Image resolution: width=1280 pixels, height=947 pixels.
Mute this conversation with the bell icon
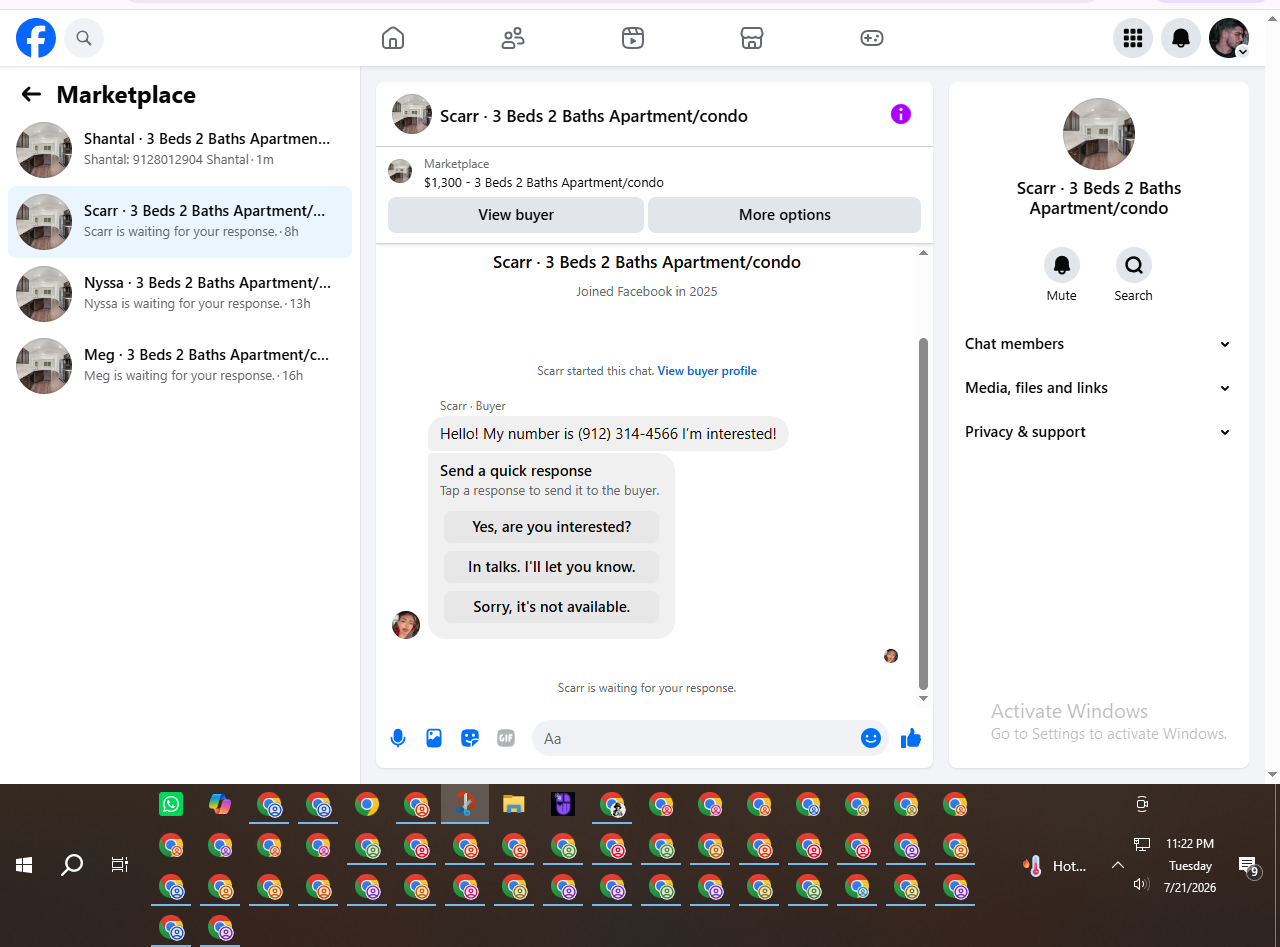1062,265
